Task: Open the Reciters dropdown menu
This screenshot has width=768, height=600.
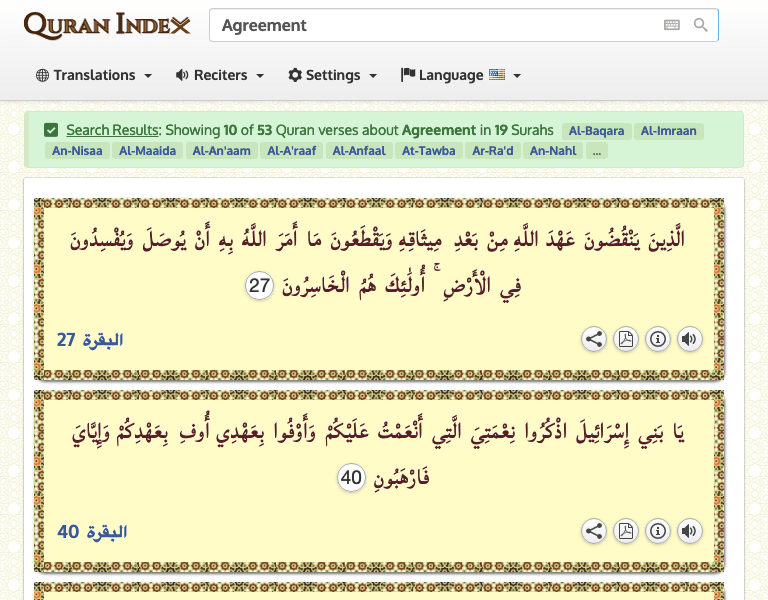Action: [220, 75]
